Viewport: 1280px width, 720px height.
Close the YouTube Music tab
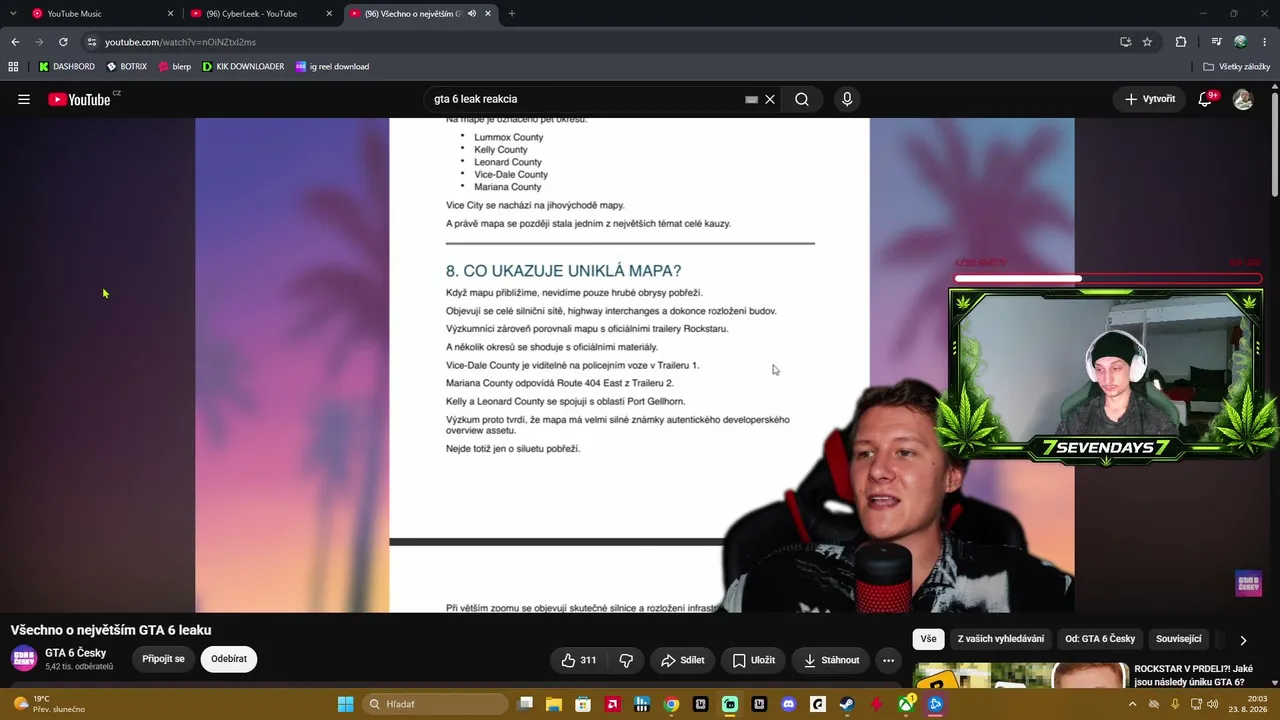tap(170, 14)
